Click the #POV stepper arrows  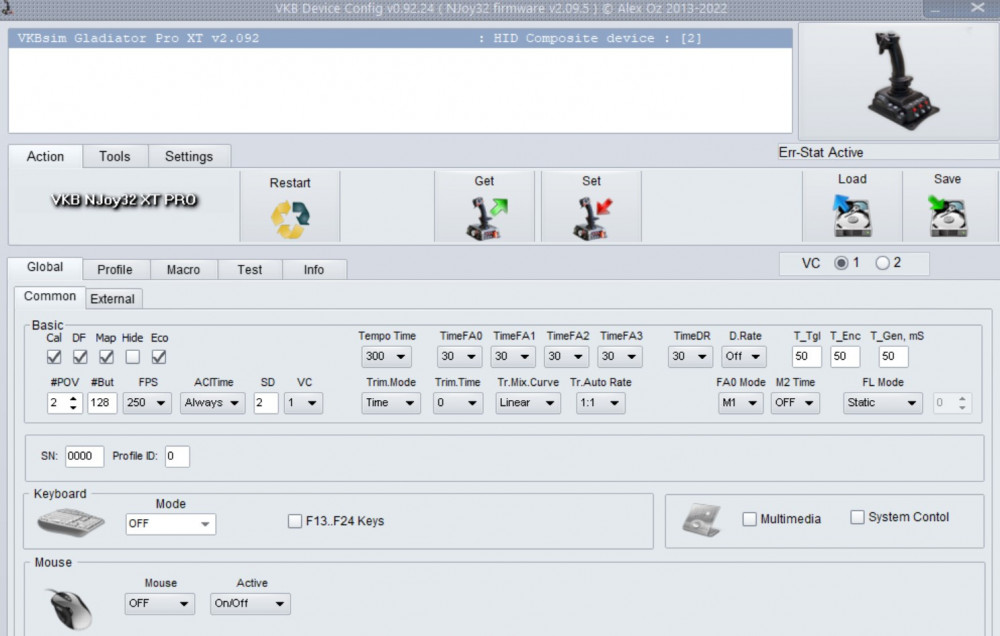click(73, 403)
